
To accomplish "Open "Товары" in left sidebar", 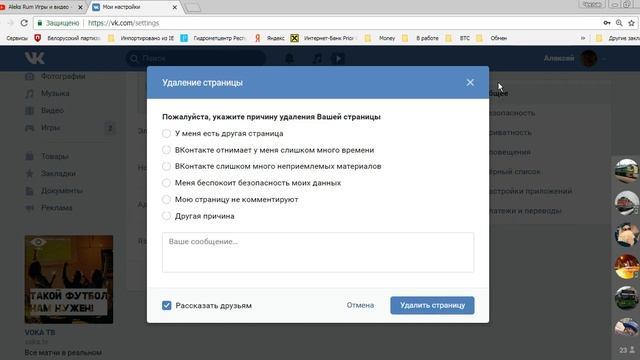I will click(55, 156).
